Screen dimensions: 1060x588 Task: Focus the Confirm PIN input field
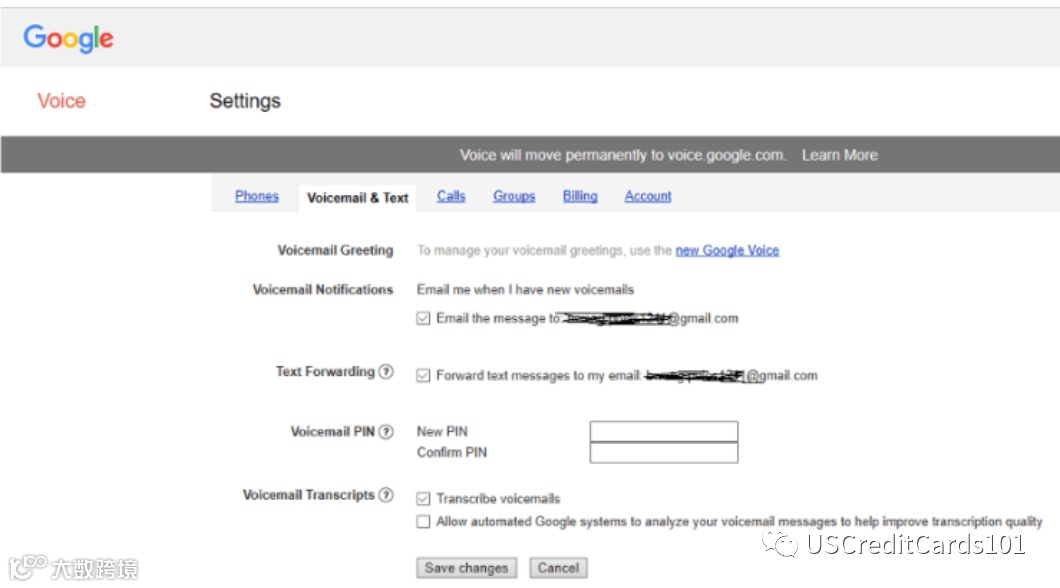pyautogui.click(x=664, y=453)
